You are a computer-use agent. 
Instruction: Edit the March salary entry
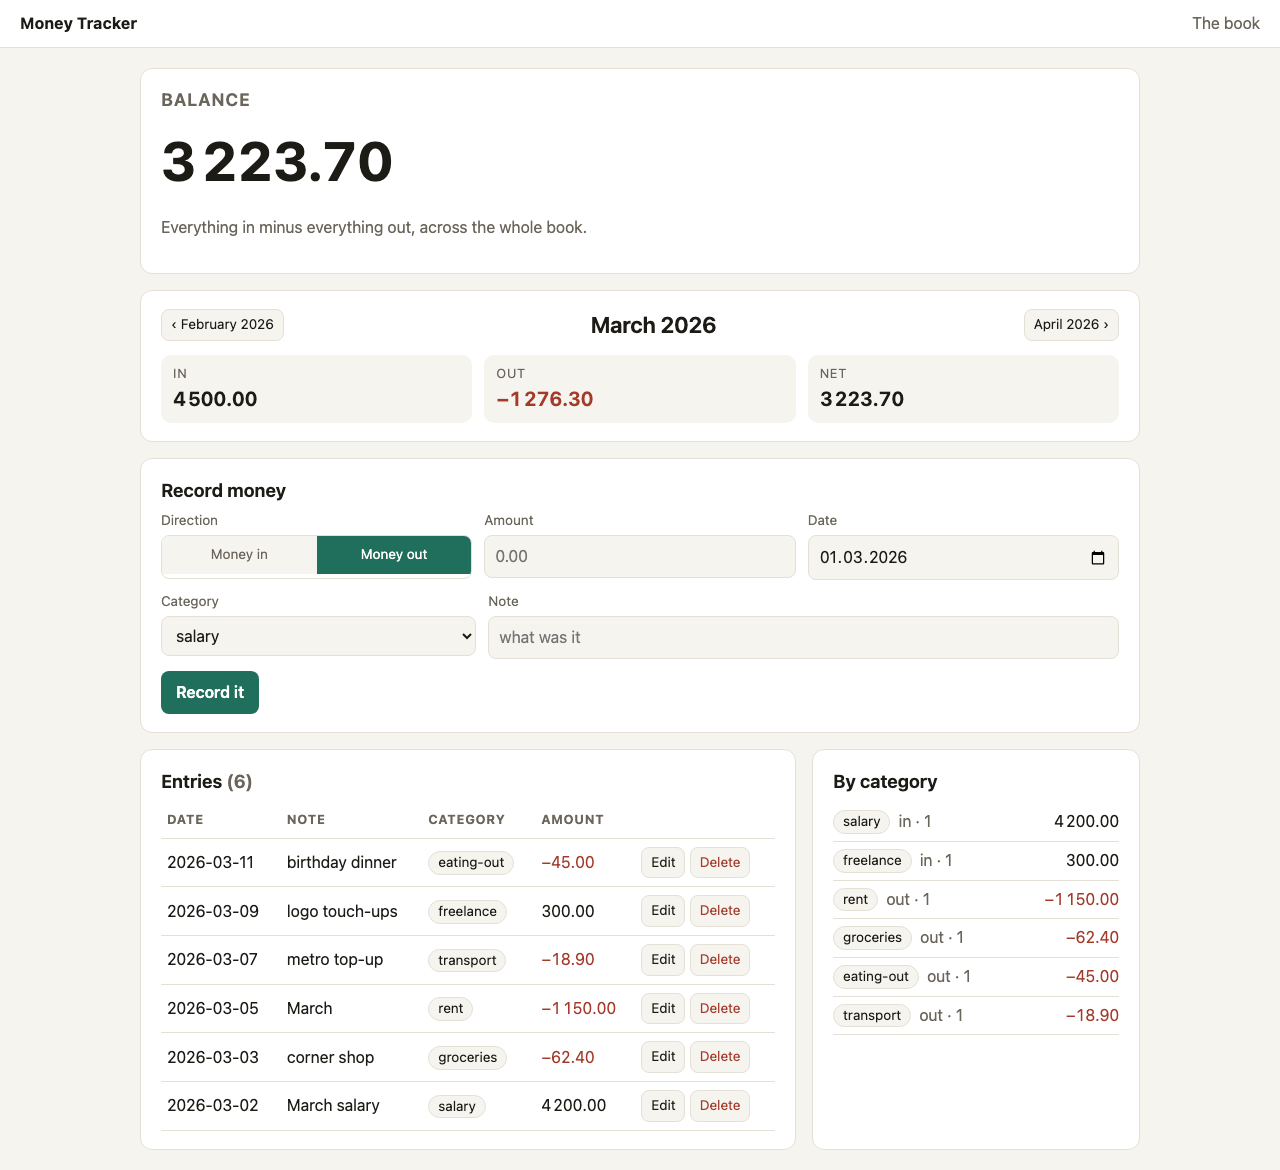coord(663,1106)
